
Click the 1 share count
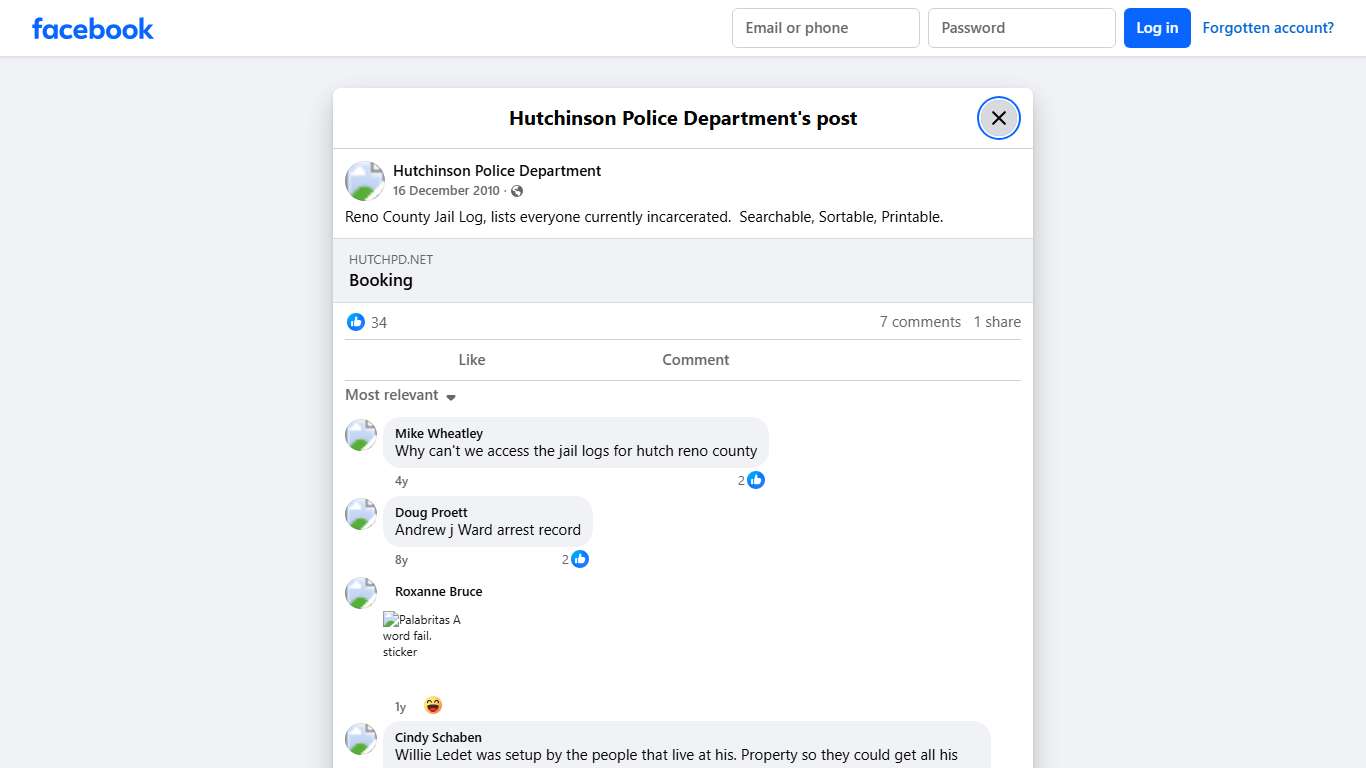click(996, 321)
